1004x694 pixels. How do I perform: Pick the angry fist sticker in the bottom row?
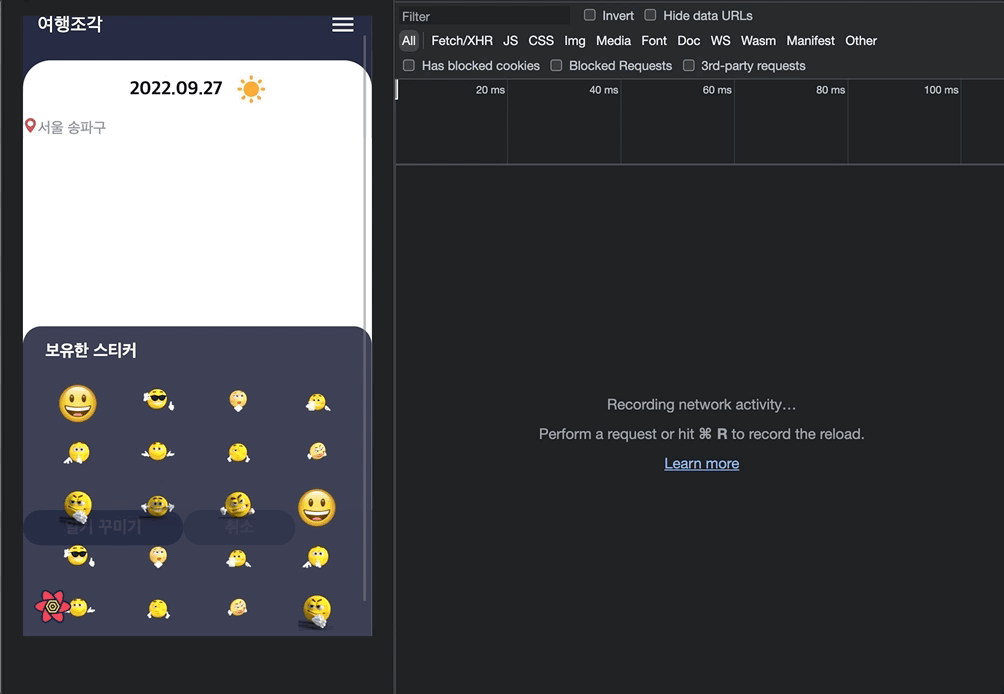(316, 611)
